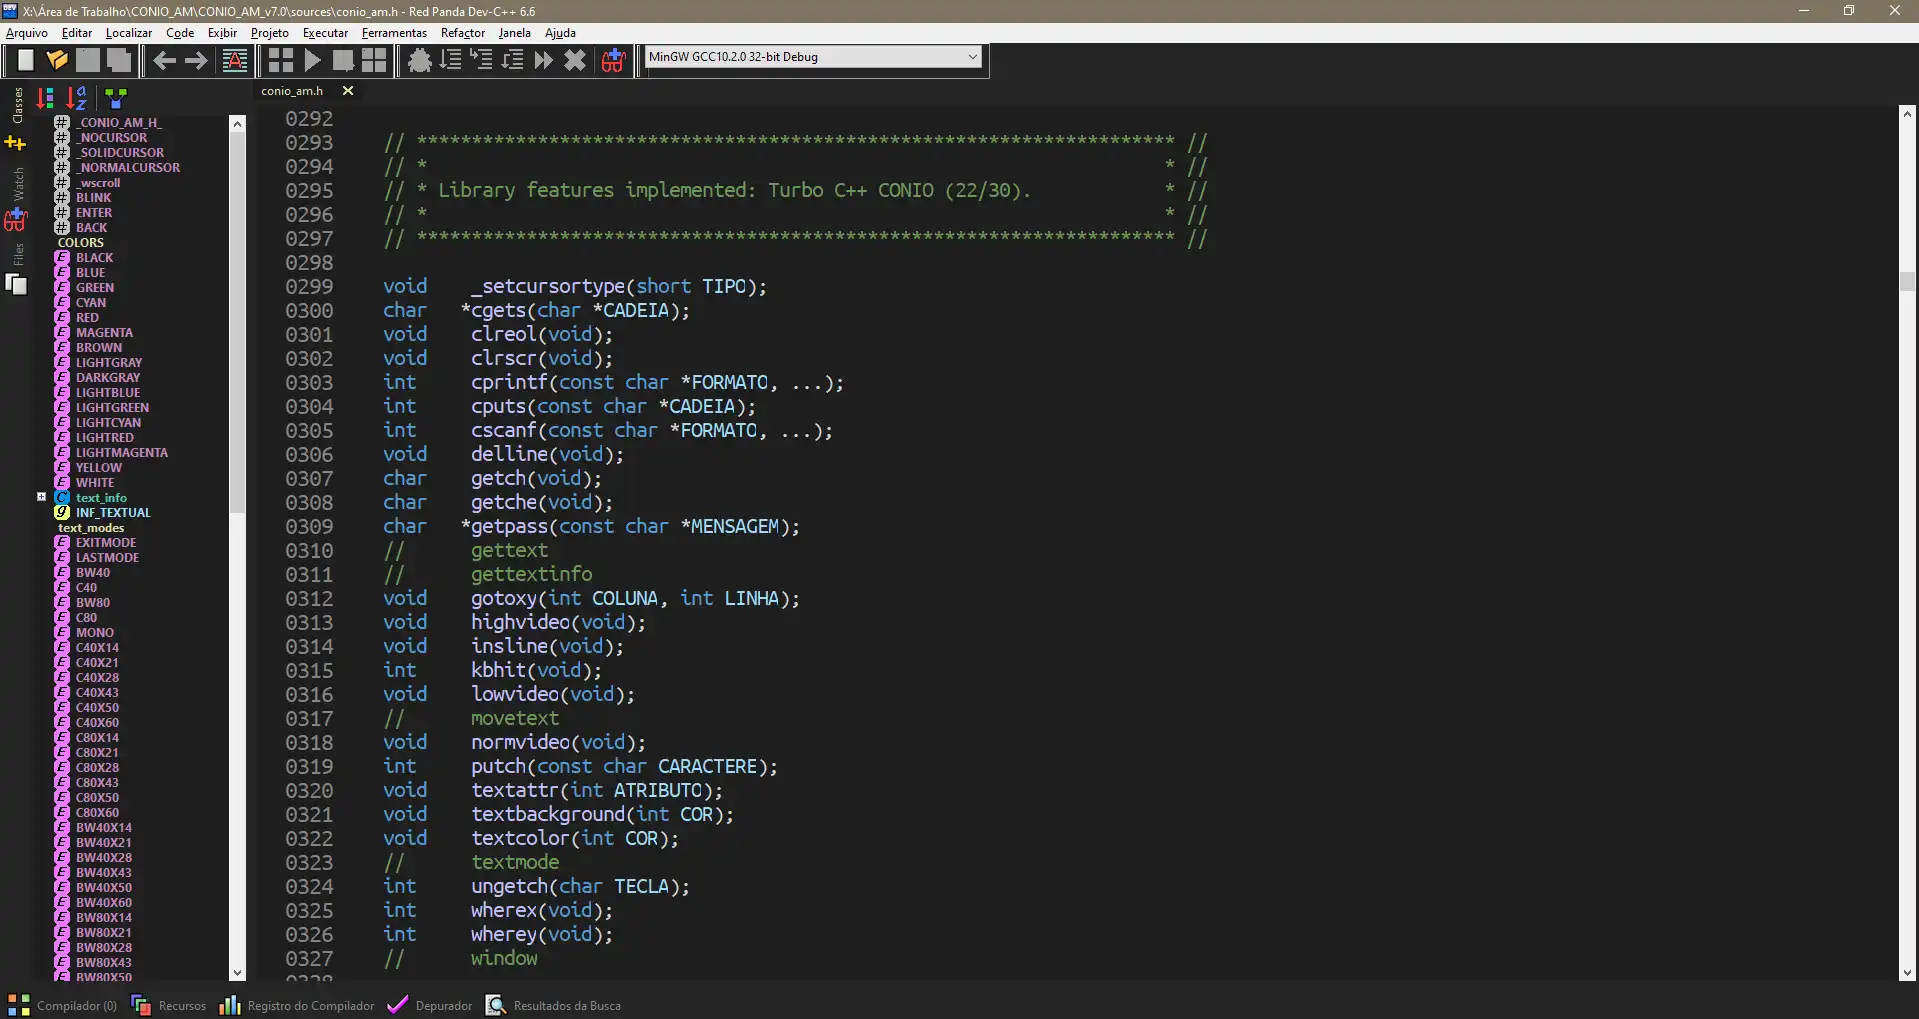
Task: Select the INF_TEXTUAL item in class tree
Action: click(112, 512)
